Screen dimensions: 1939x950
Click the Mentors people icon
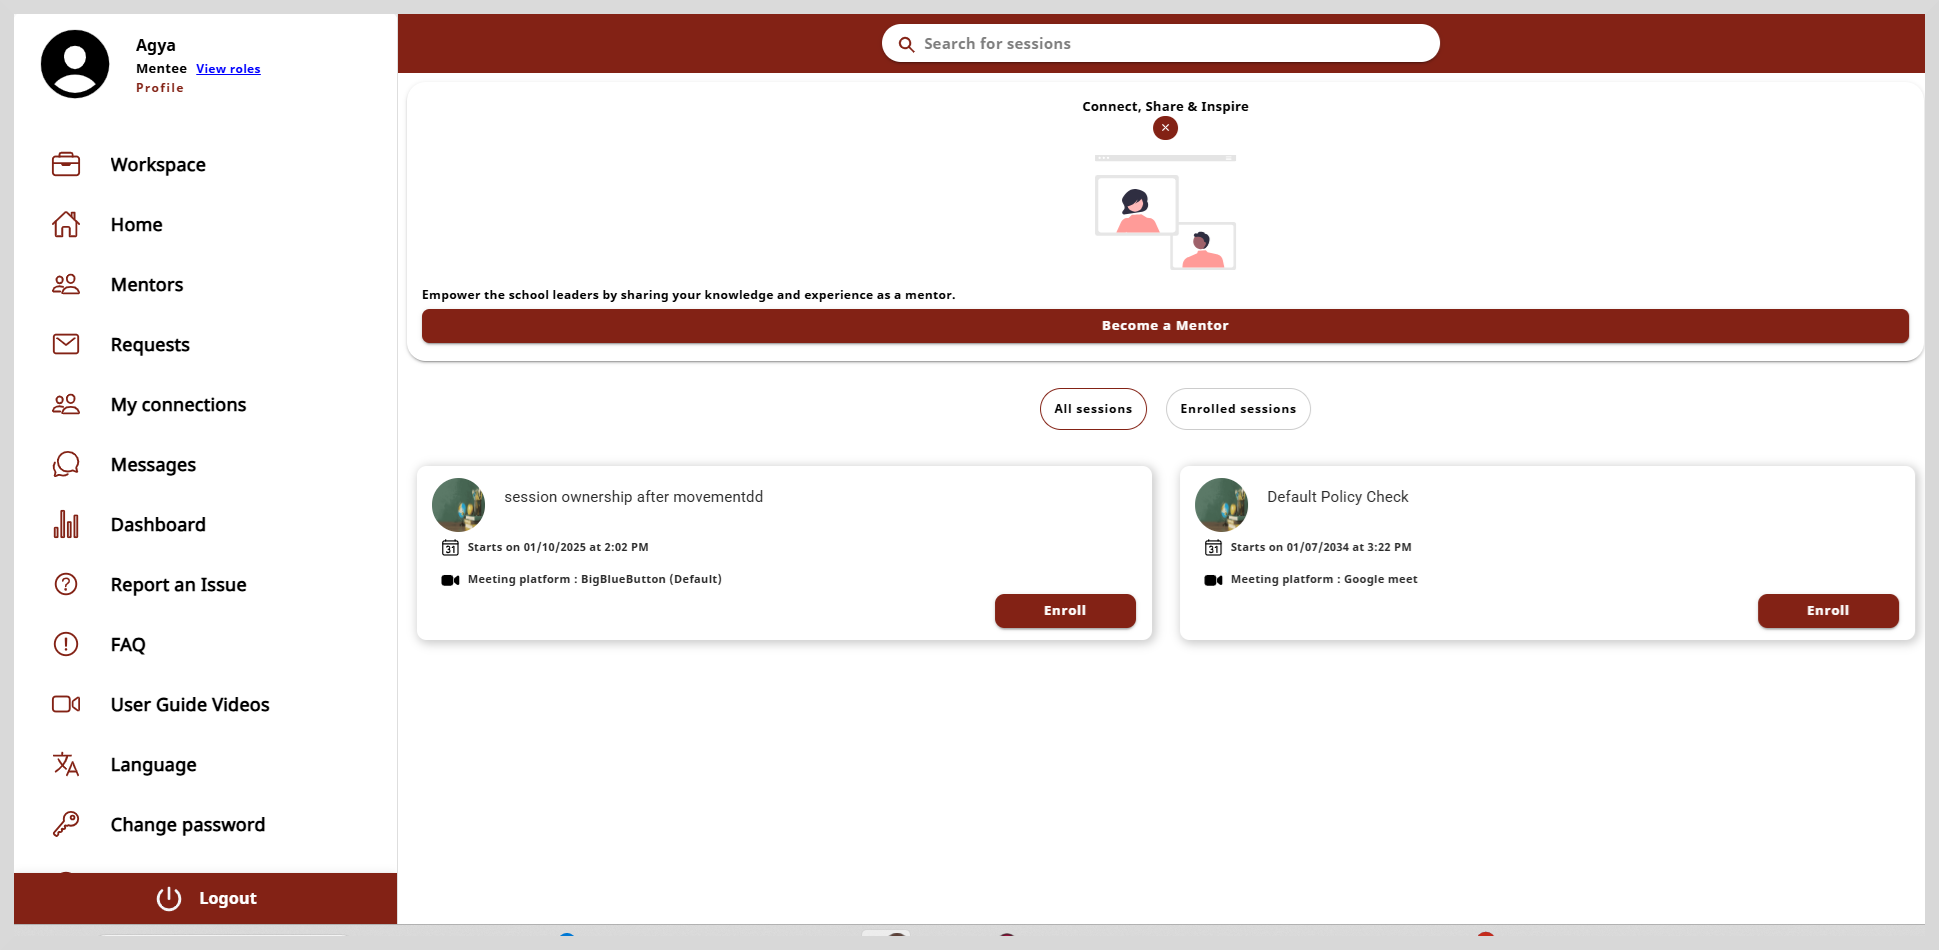(66, 284)
